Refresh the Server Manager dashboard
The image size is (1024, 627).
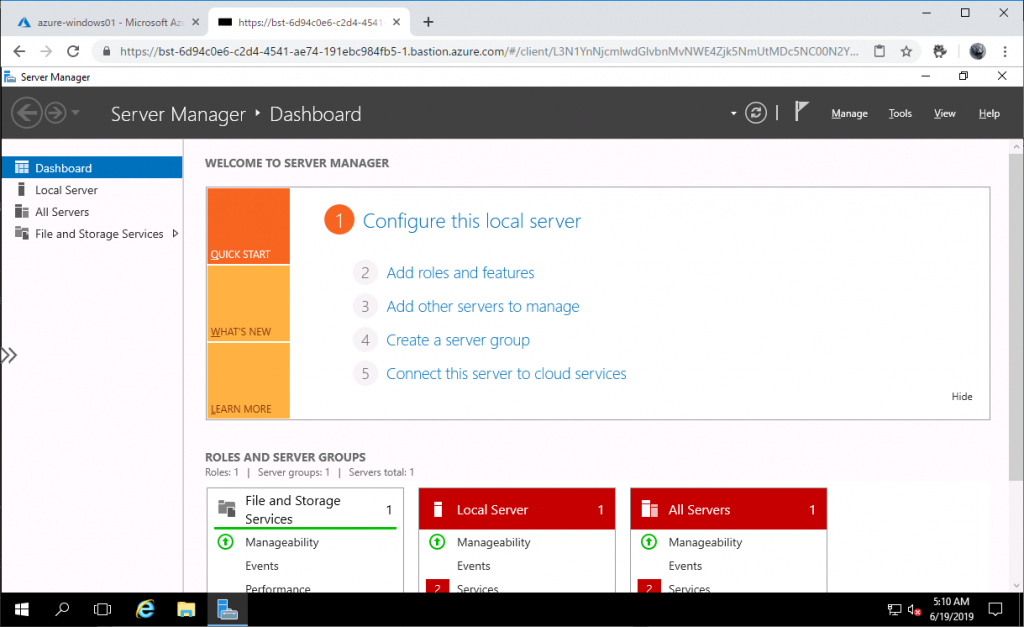(x=756, y=113)
